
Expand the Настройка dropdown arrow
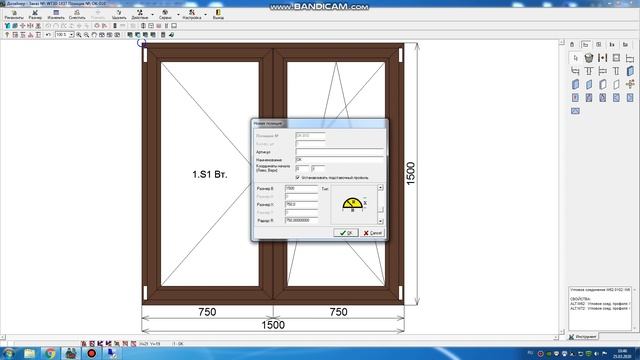coord(205,15)
